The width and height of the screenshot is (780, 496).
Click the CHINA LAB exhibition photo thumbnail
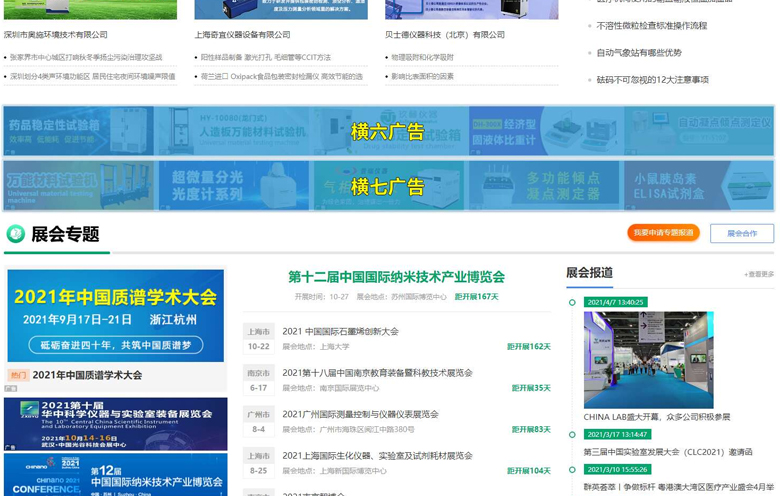[x=648, y=359]
